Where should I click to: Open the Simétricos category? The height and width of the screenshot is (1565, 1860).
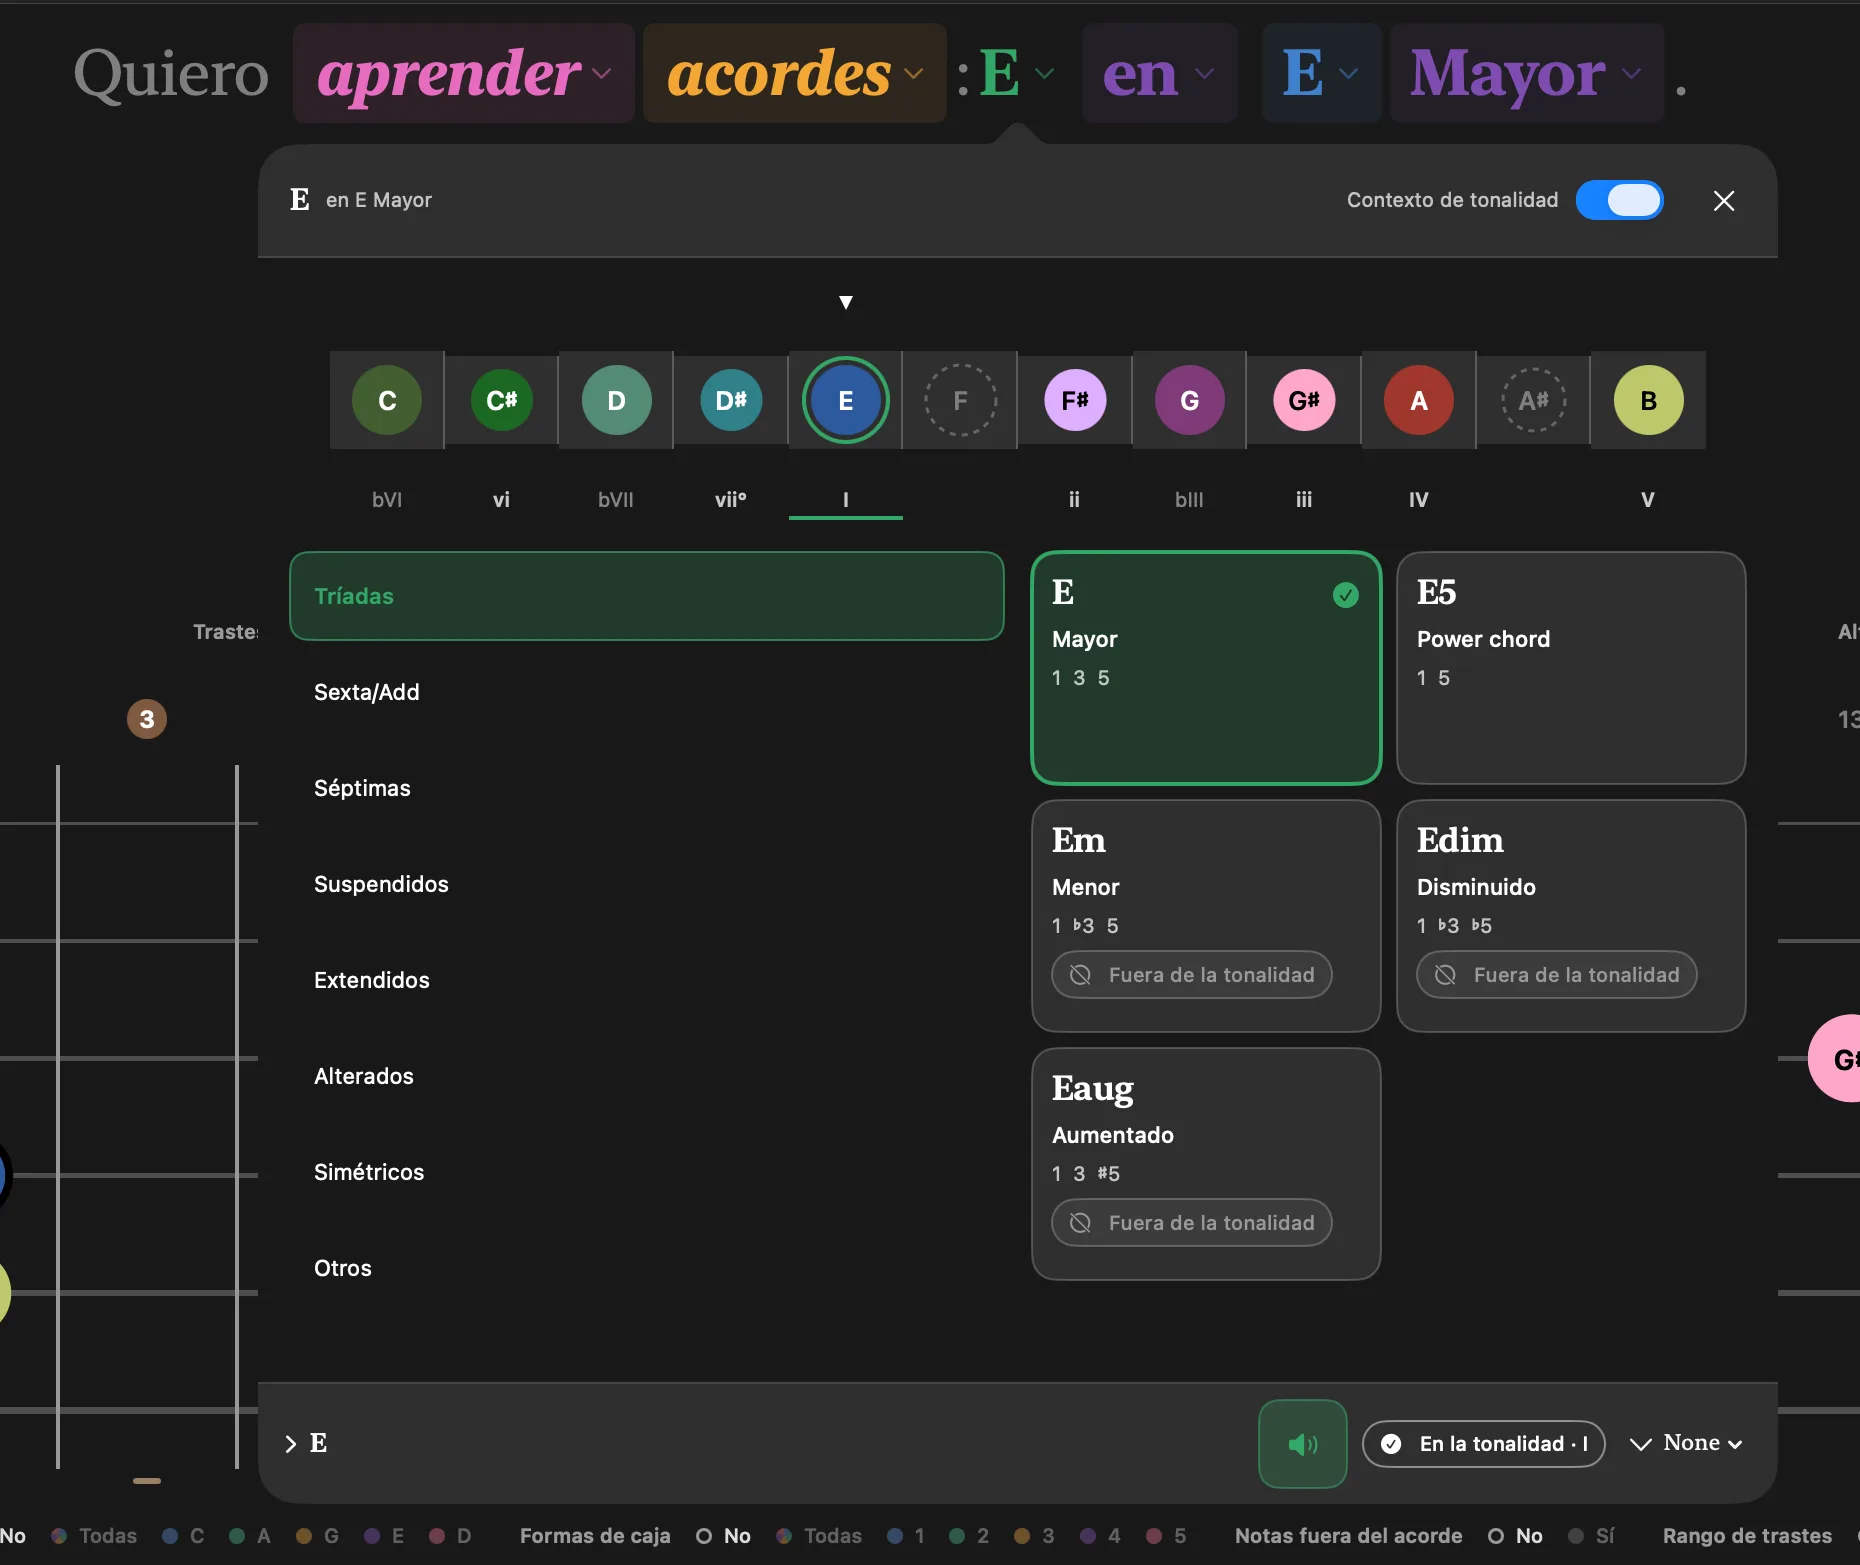[x=646, y=1172]
